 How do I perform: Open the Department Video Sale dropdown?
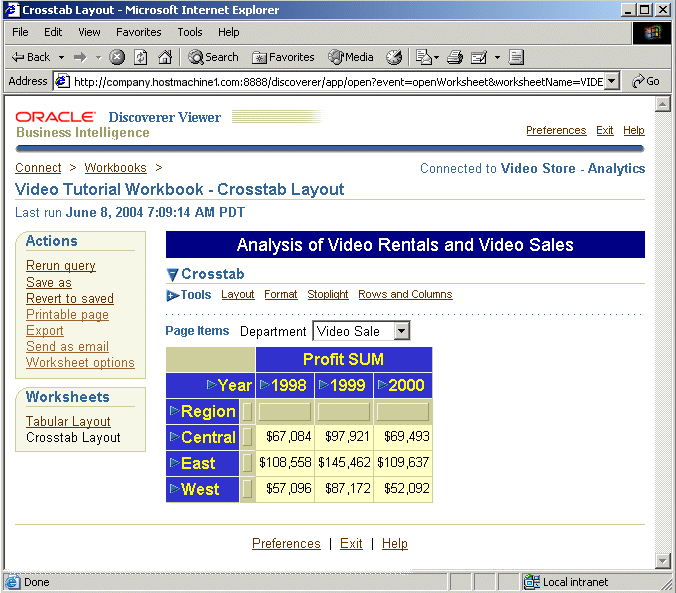361,331
